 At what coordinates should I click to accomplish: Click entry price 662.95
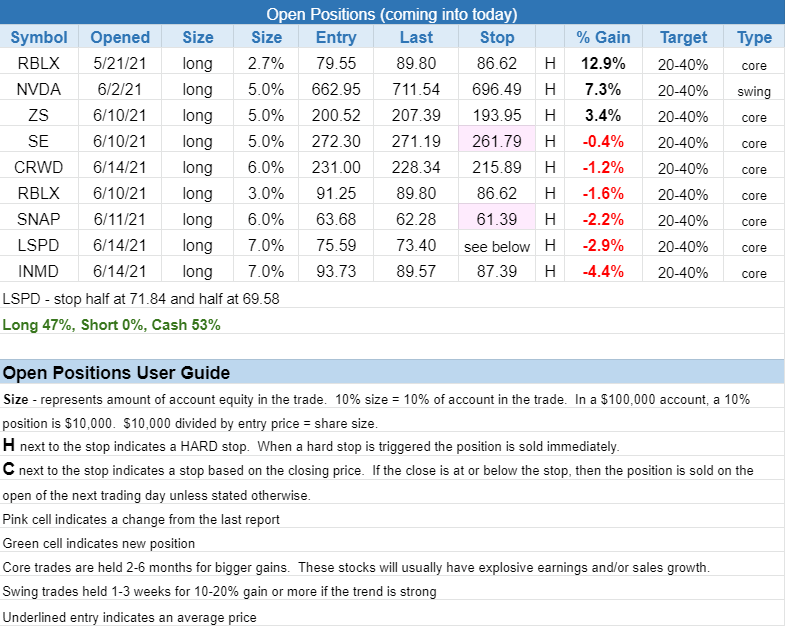click(336, 89)
